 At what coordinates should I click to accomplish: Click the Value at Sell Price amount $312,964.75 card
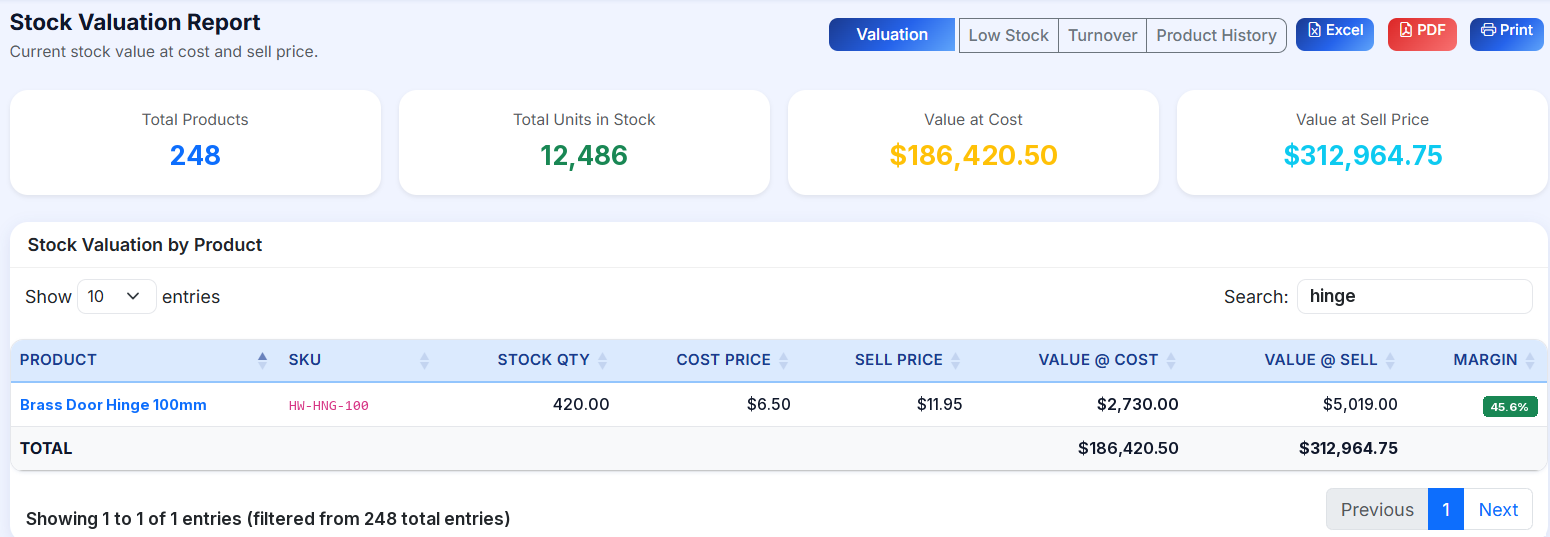point(1362,142)
